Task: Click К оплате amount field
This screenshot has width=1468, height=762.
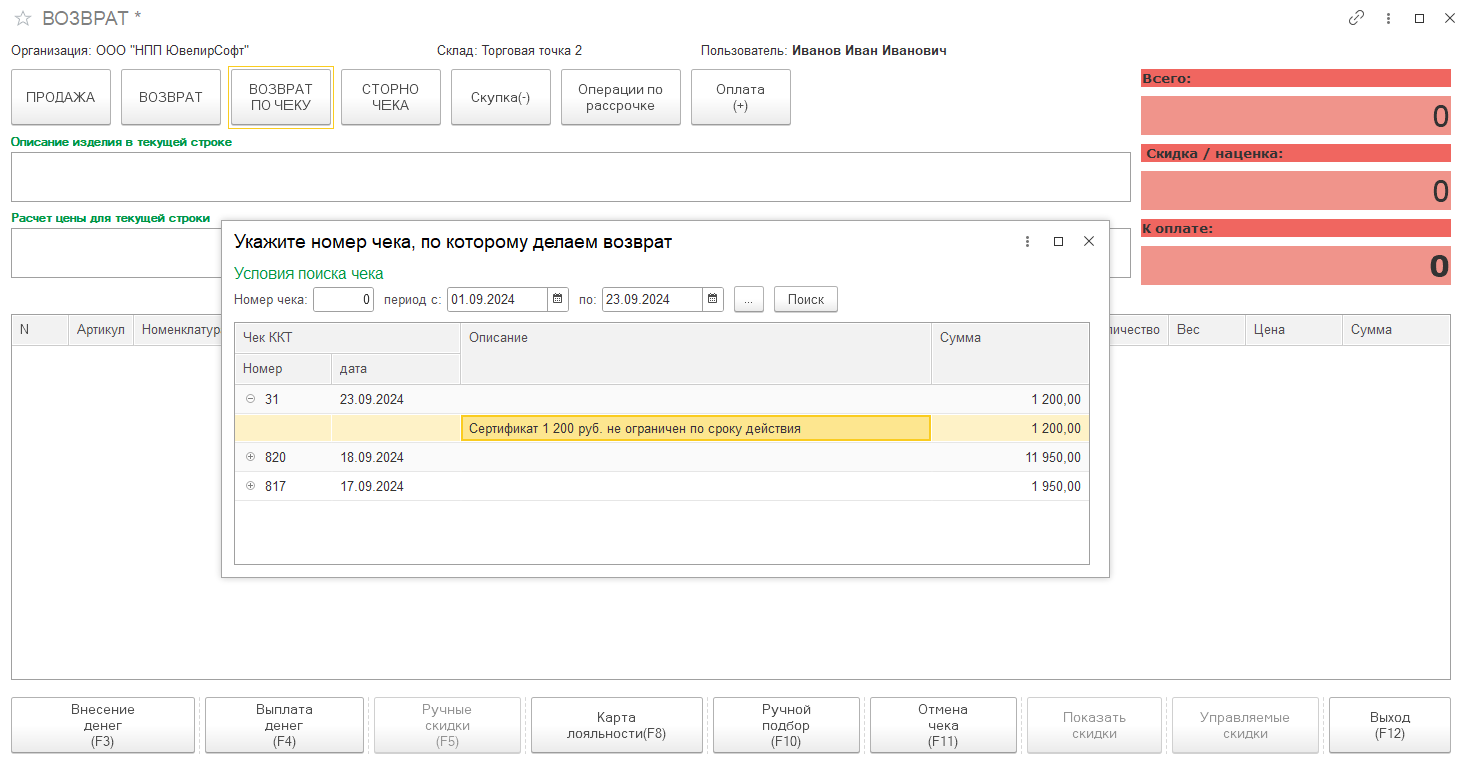Action: click(x=1296, y=265)
